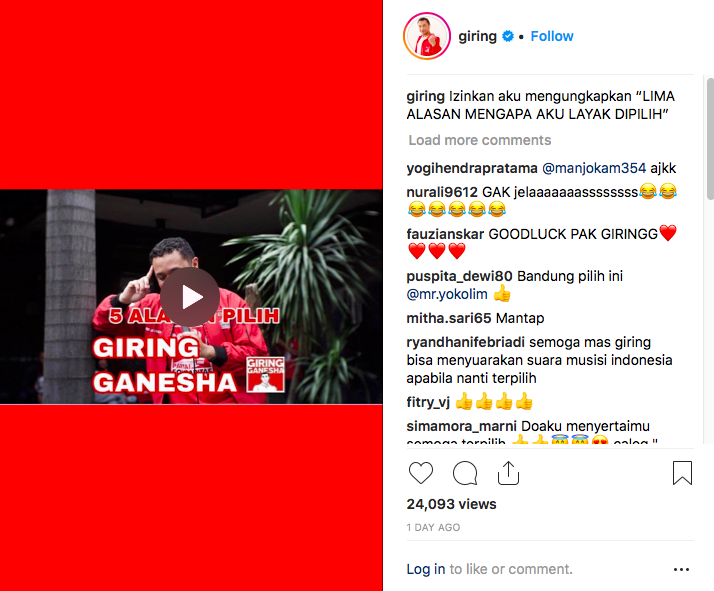Open giring username in header
714x591 pixels.
[x=477, y=36]
